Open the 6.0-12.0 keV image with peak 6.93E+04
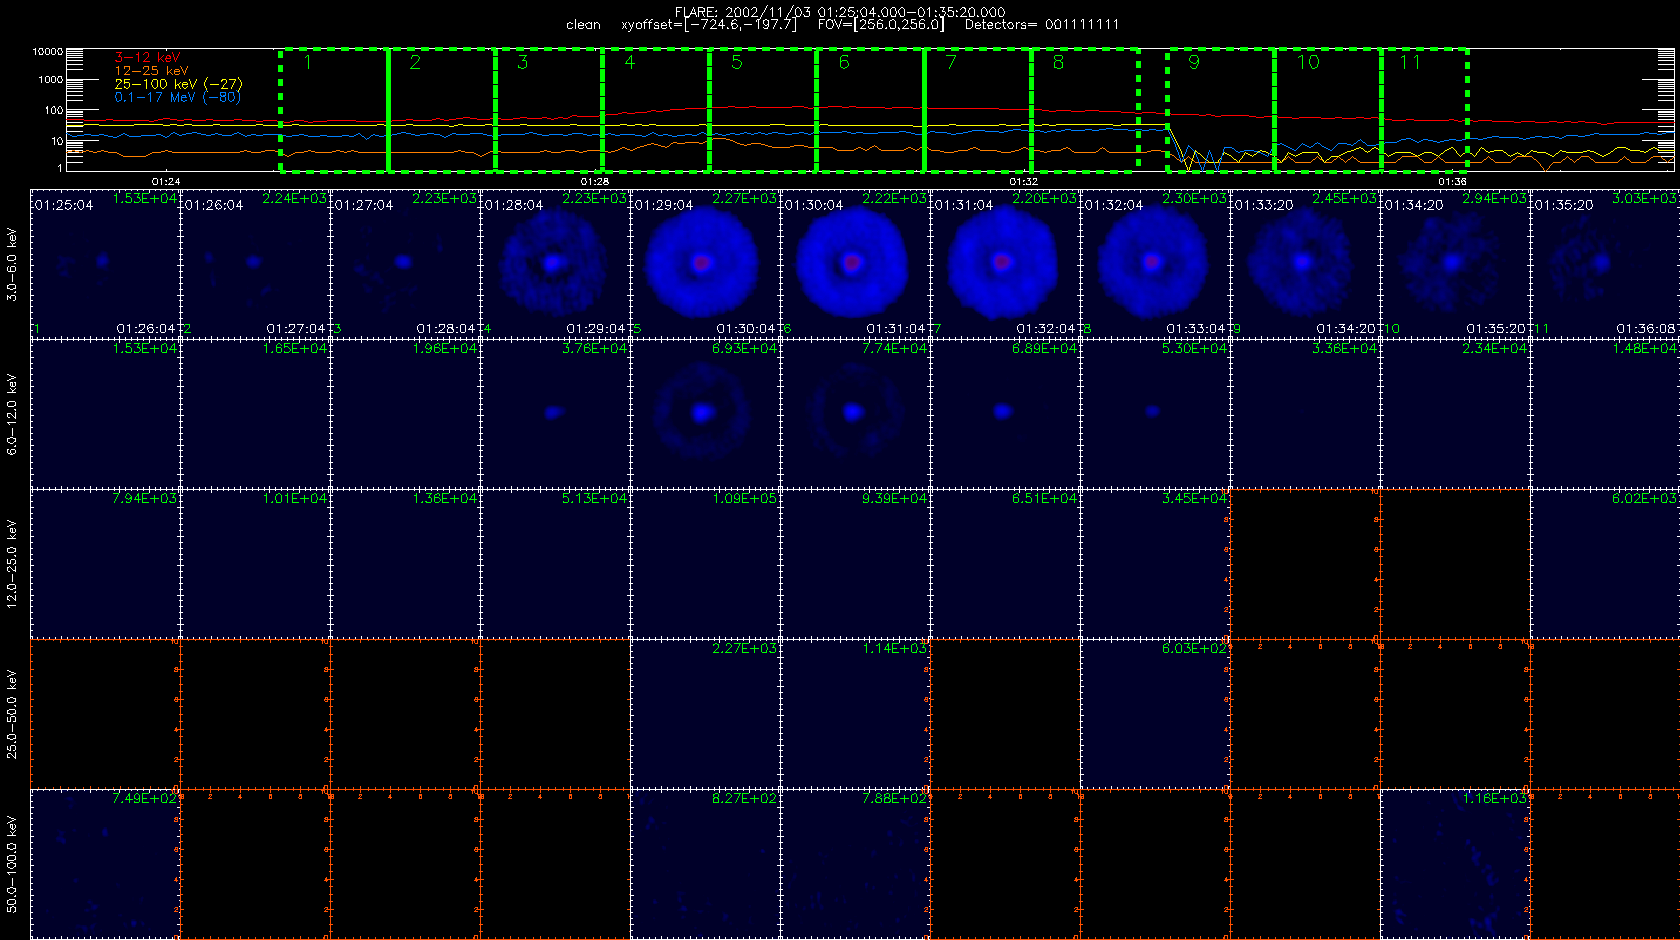The image size is (1680, 940). [x=705, y=413]
